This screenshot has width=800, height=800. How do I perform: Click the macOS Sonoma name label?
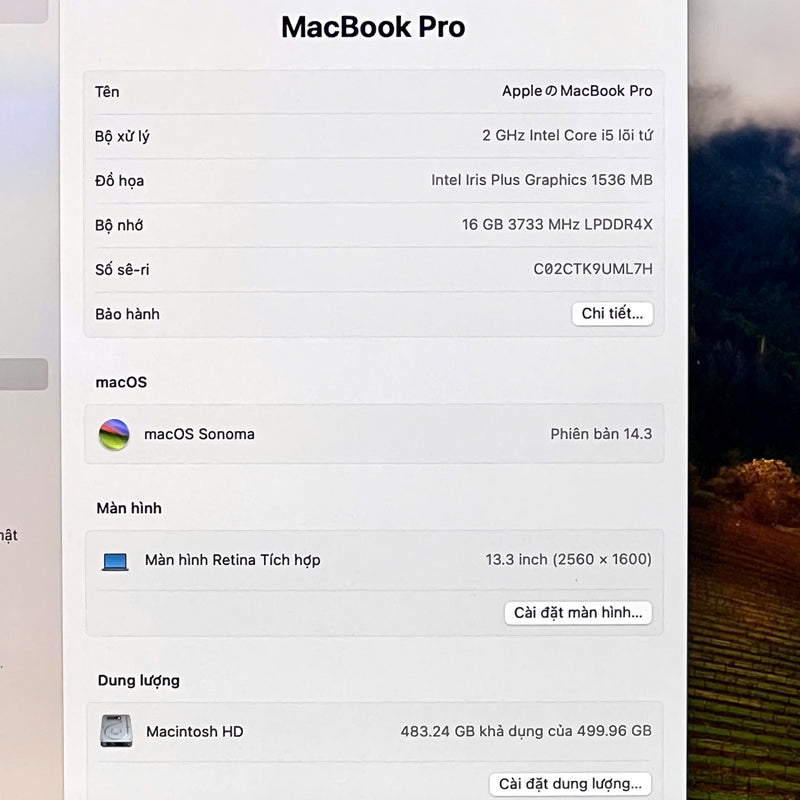tap(199, 434)
